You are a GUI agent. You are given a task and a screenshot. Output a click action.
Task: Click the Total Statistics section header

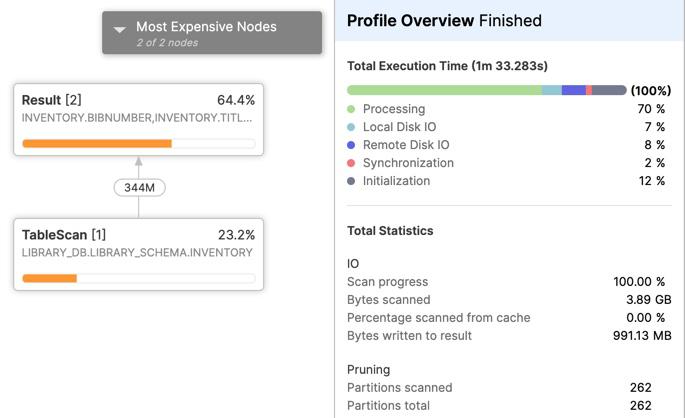390,231
